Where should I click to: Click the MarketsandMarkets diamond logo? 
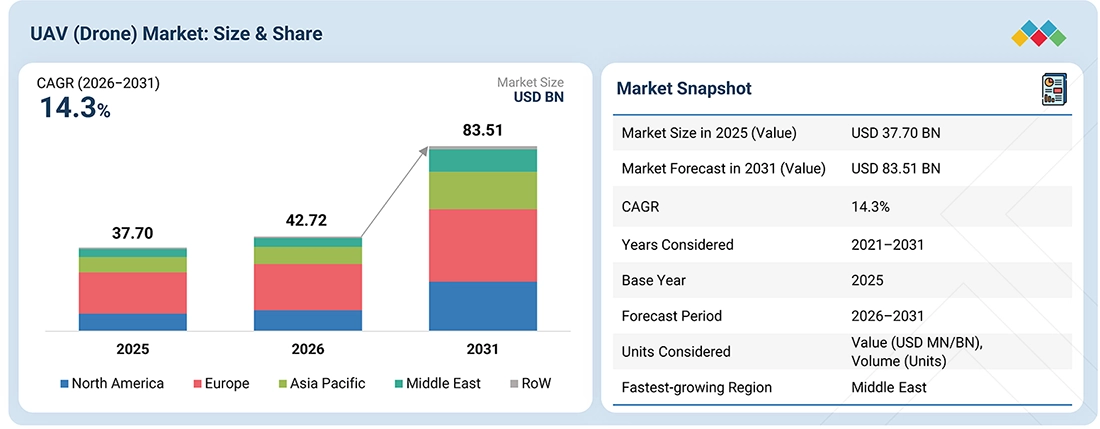pos(1039,34)
